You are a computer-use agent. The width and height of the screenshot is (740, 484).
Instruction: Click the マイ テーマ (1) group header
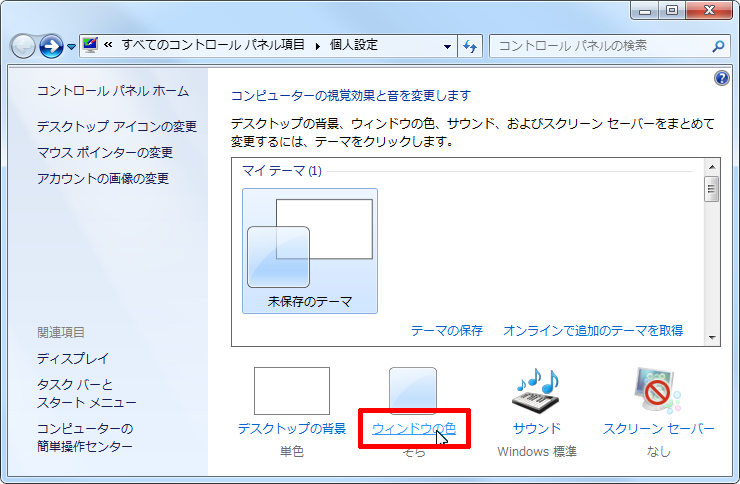click(x=282, y=170)
